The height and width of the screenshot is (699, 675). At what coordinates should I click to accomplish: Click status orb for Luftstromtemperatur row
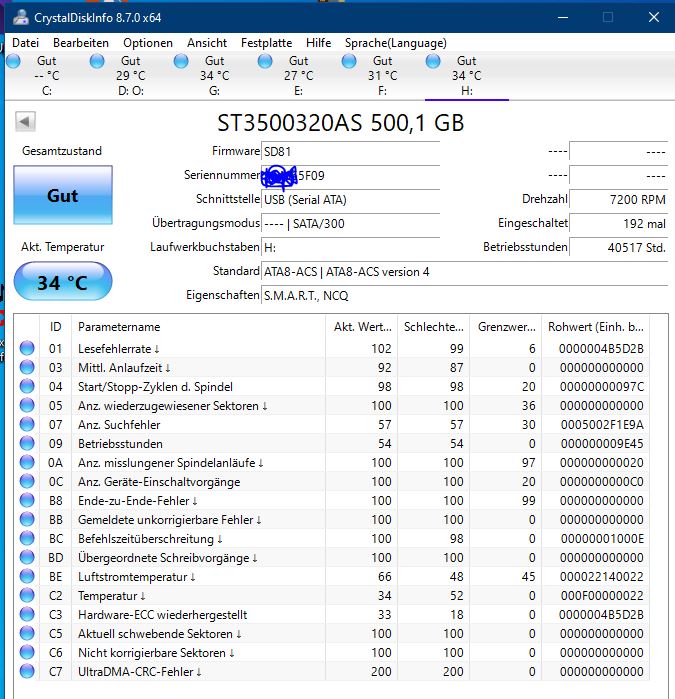(x=27, y=576)
